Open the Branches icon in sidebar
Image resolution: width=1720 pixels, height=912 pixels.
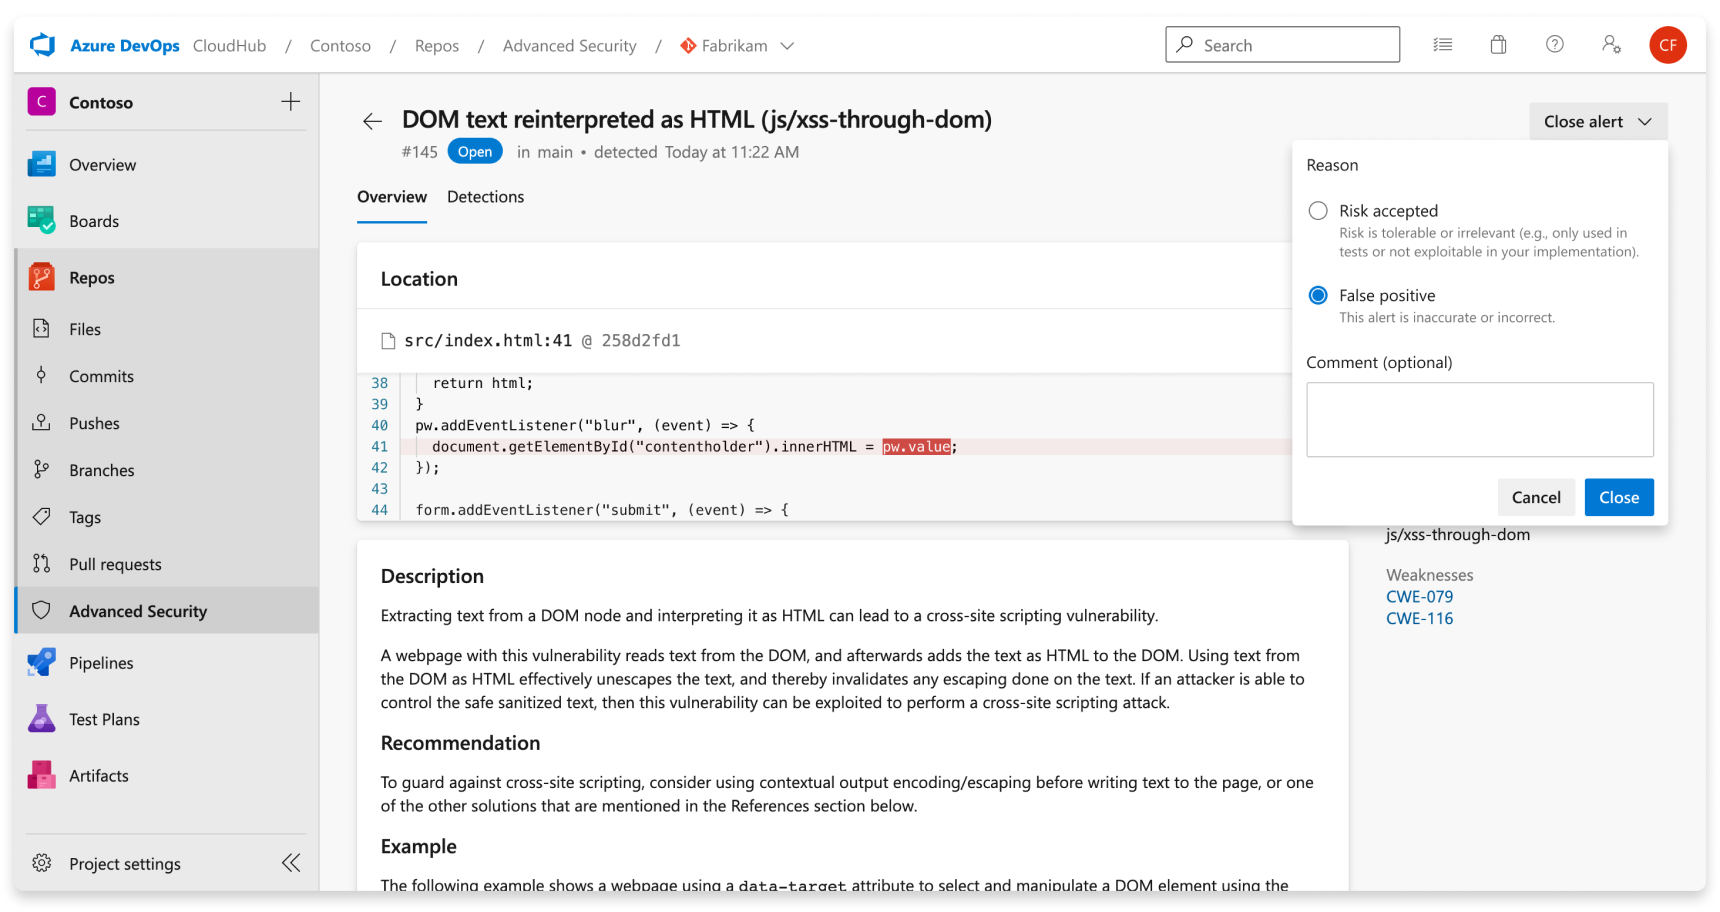tap(42, 469)
